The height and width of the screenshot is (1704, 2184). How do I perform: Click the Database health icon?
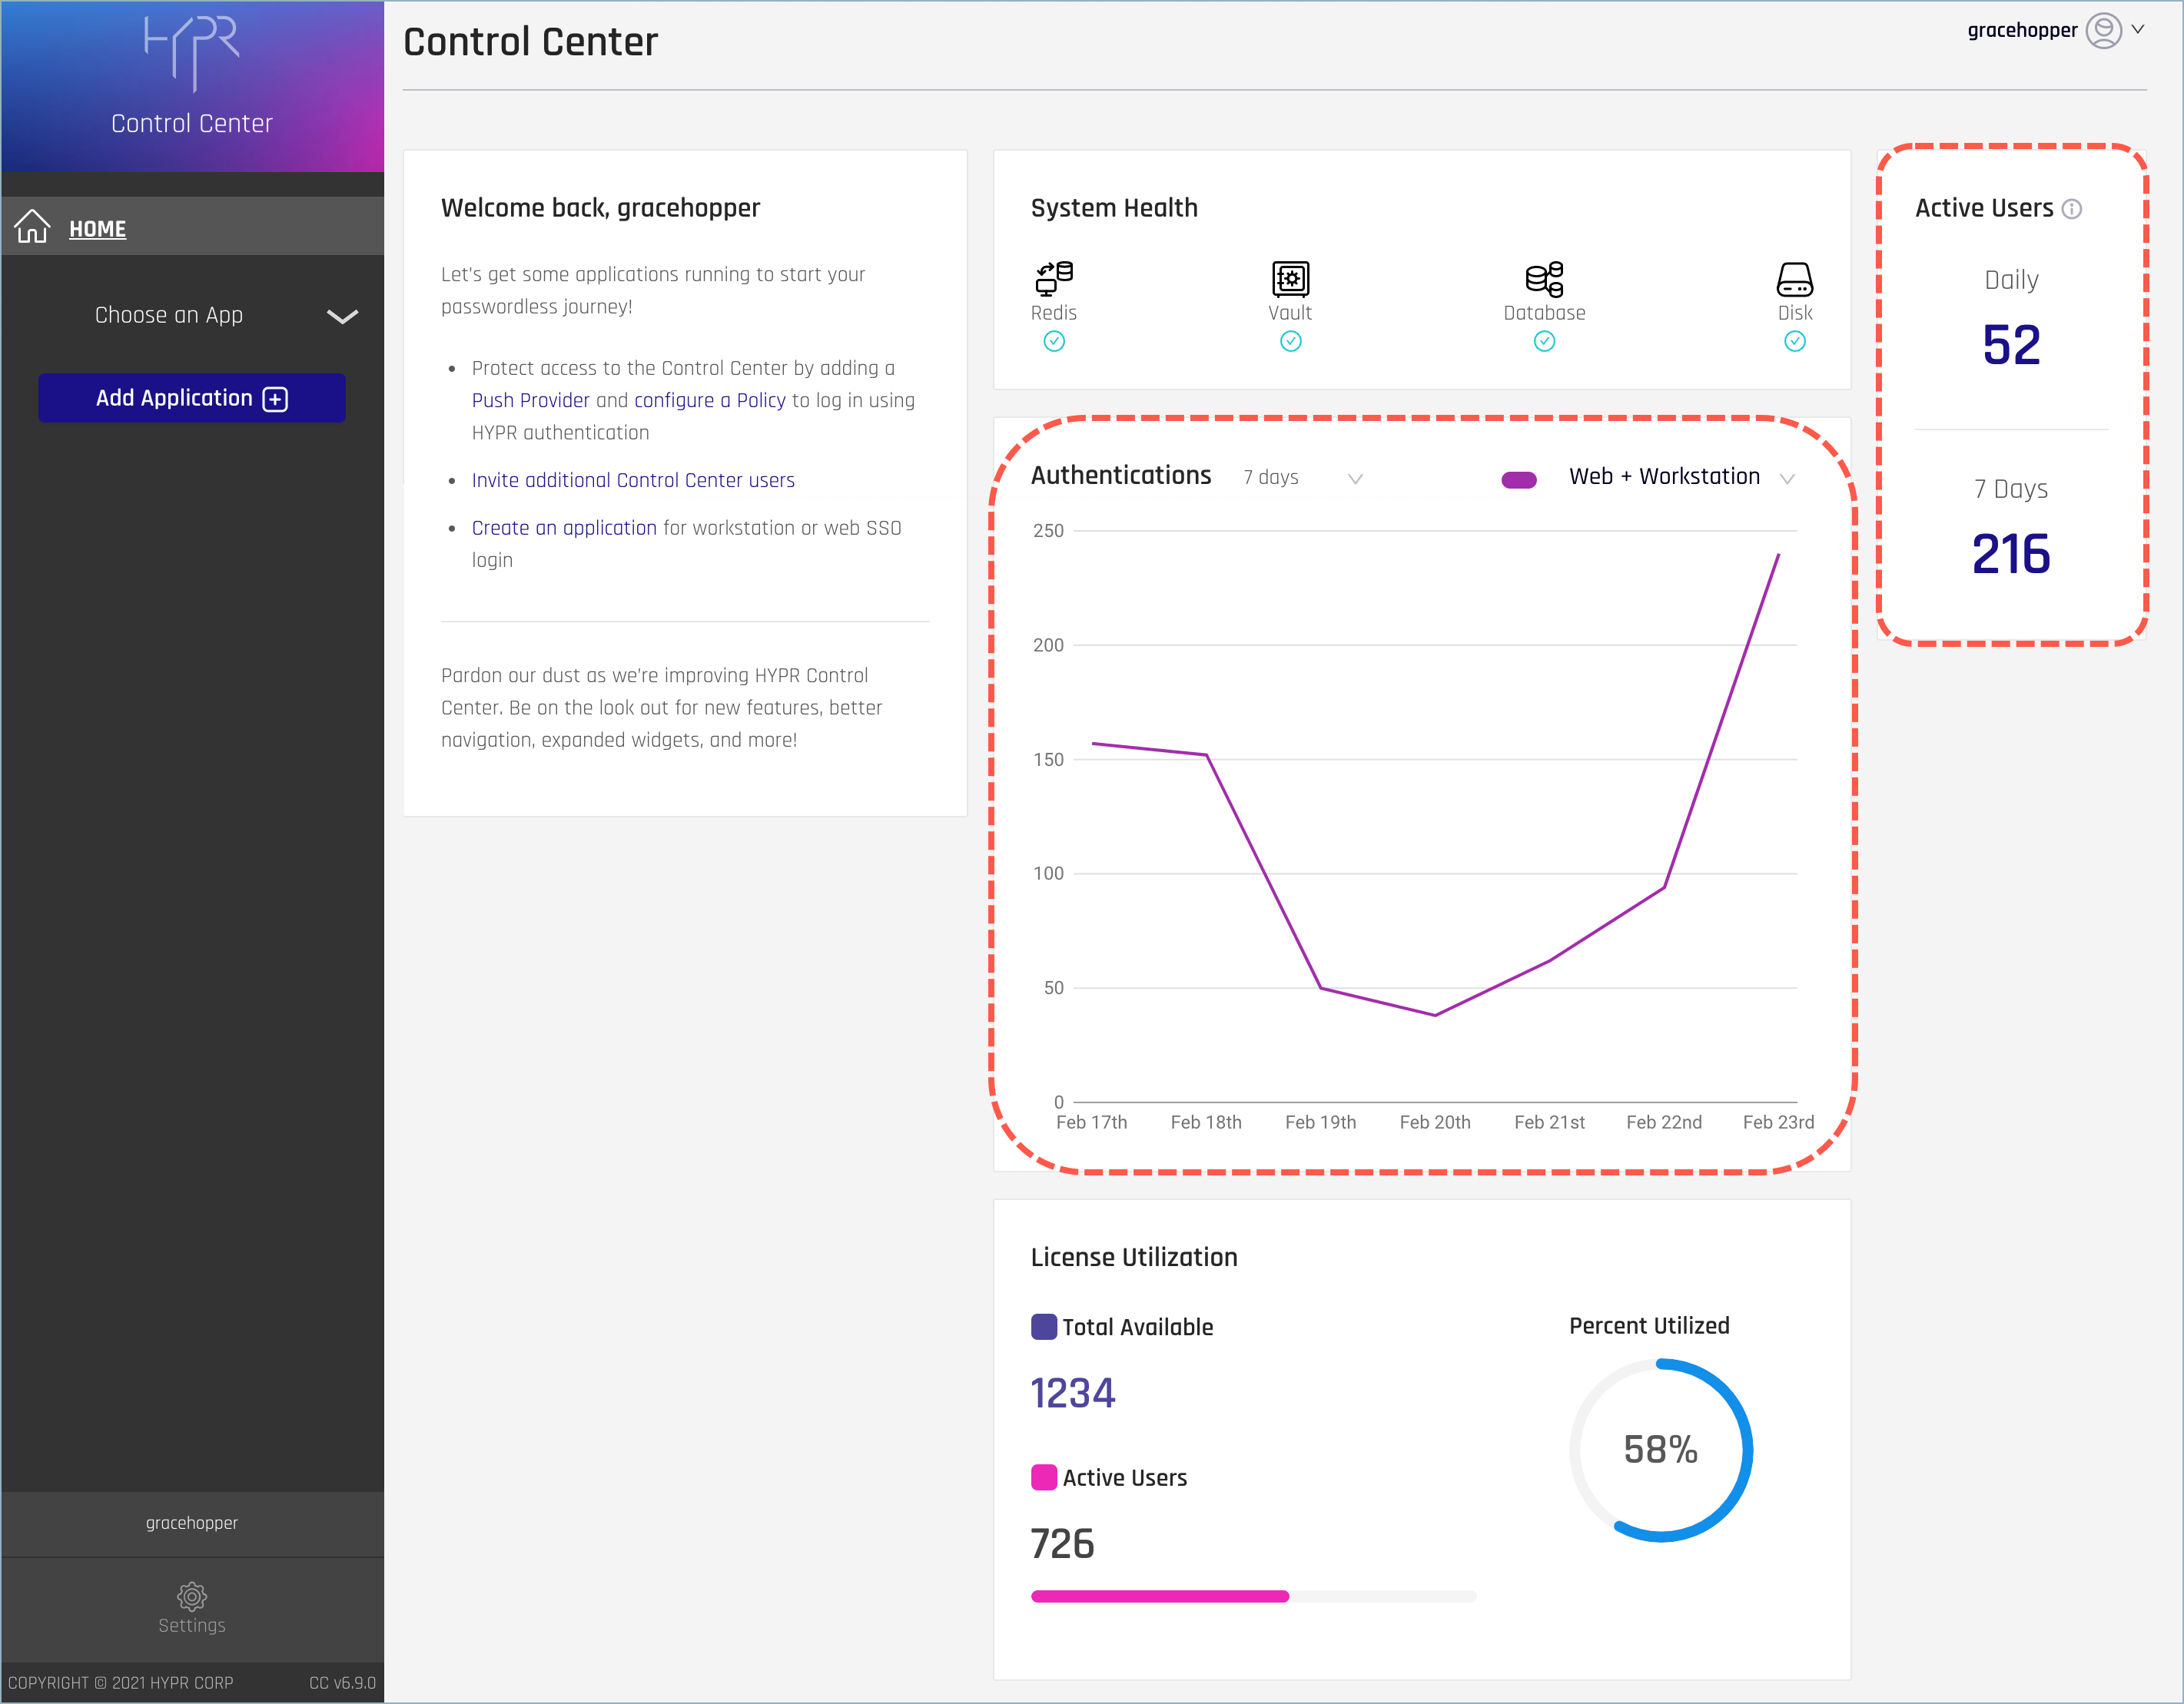click(1544, 279)
